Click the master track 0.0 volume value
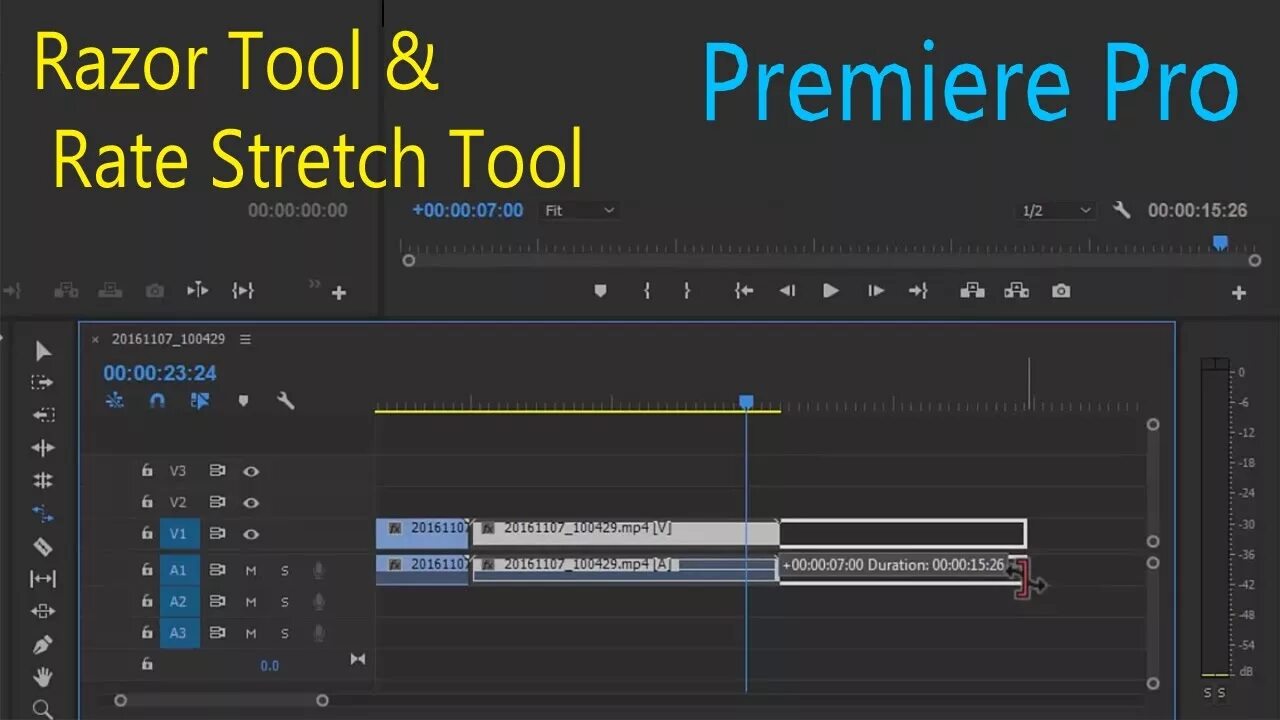 (270, 665)
